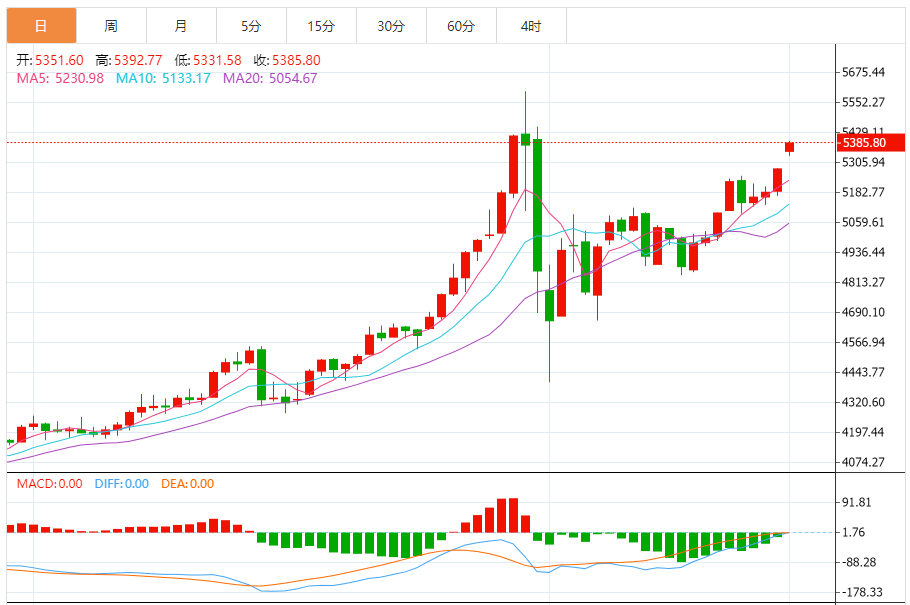Switch to the 周 weekly tab

coord(111,26)
